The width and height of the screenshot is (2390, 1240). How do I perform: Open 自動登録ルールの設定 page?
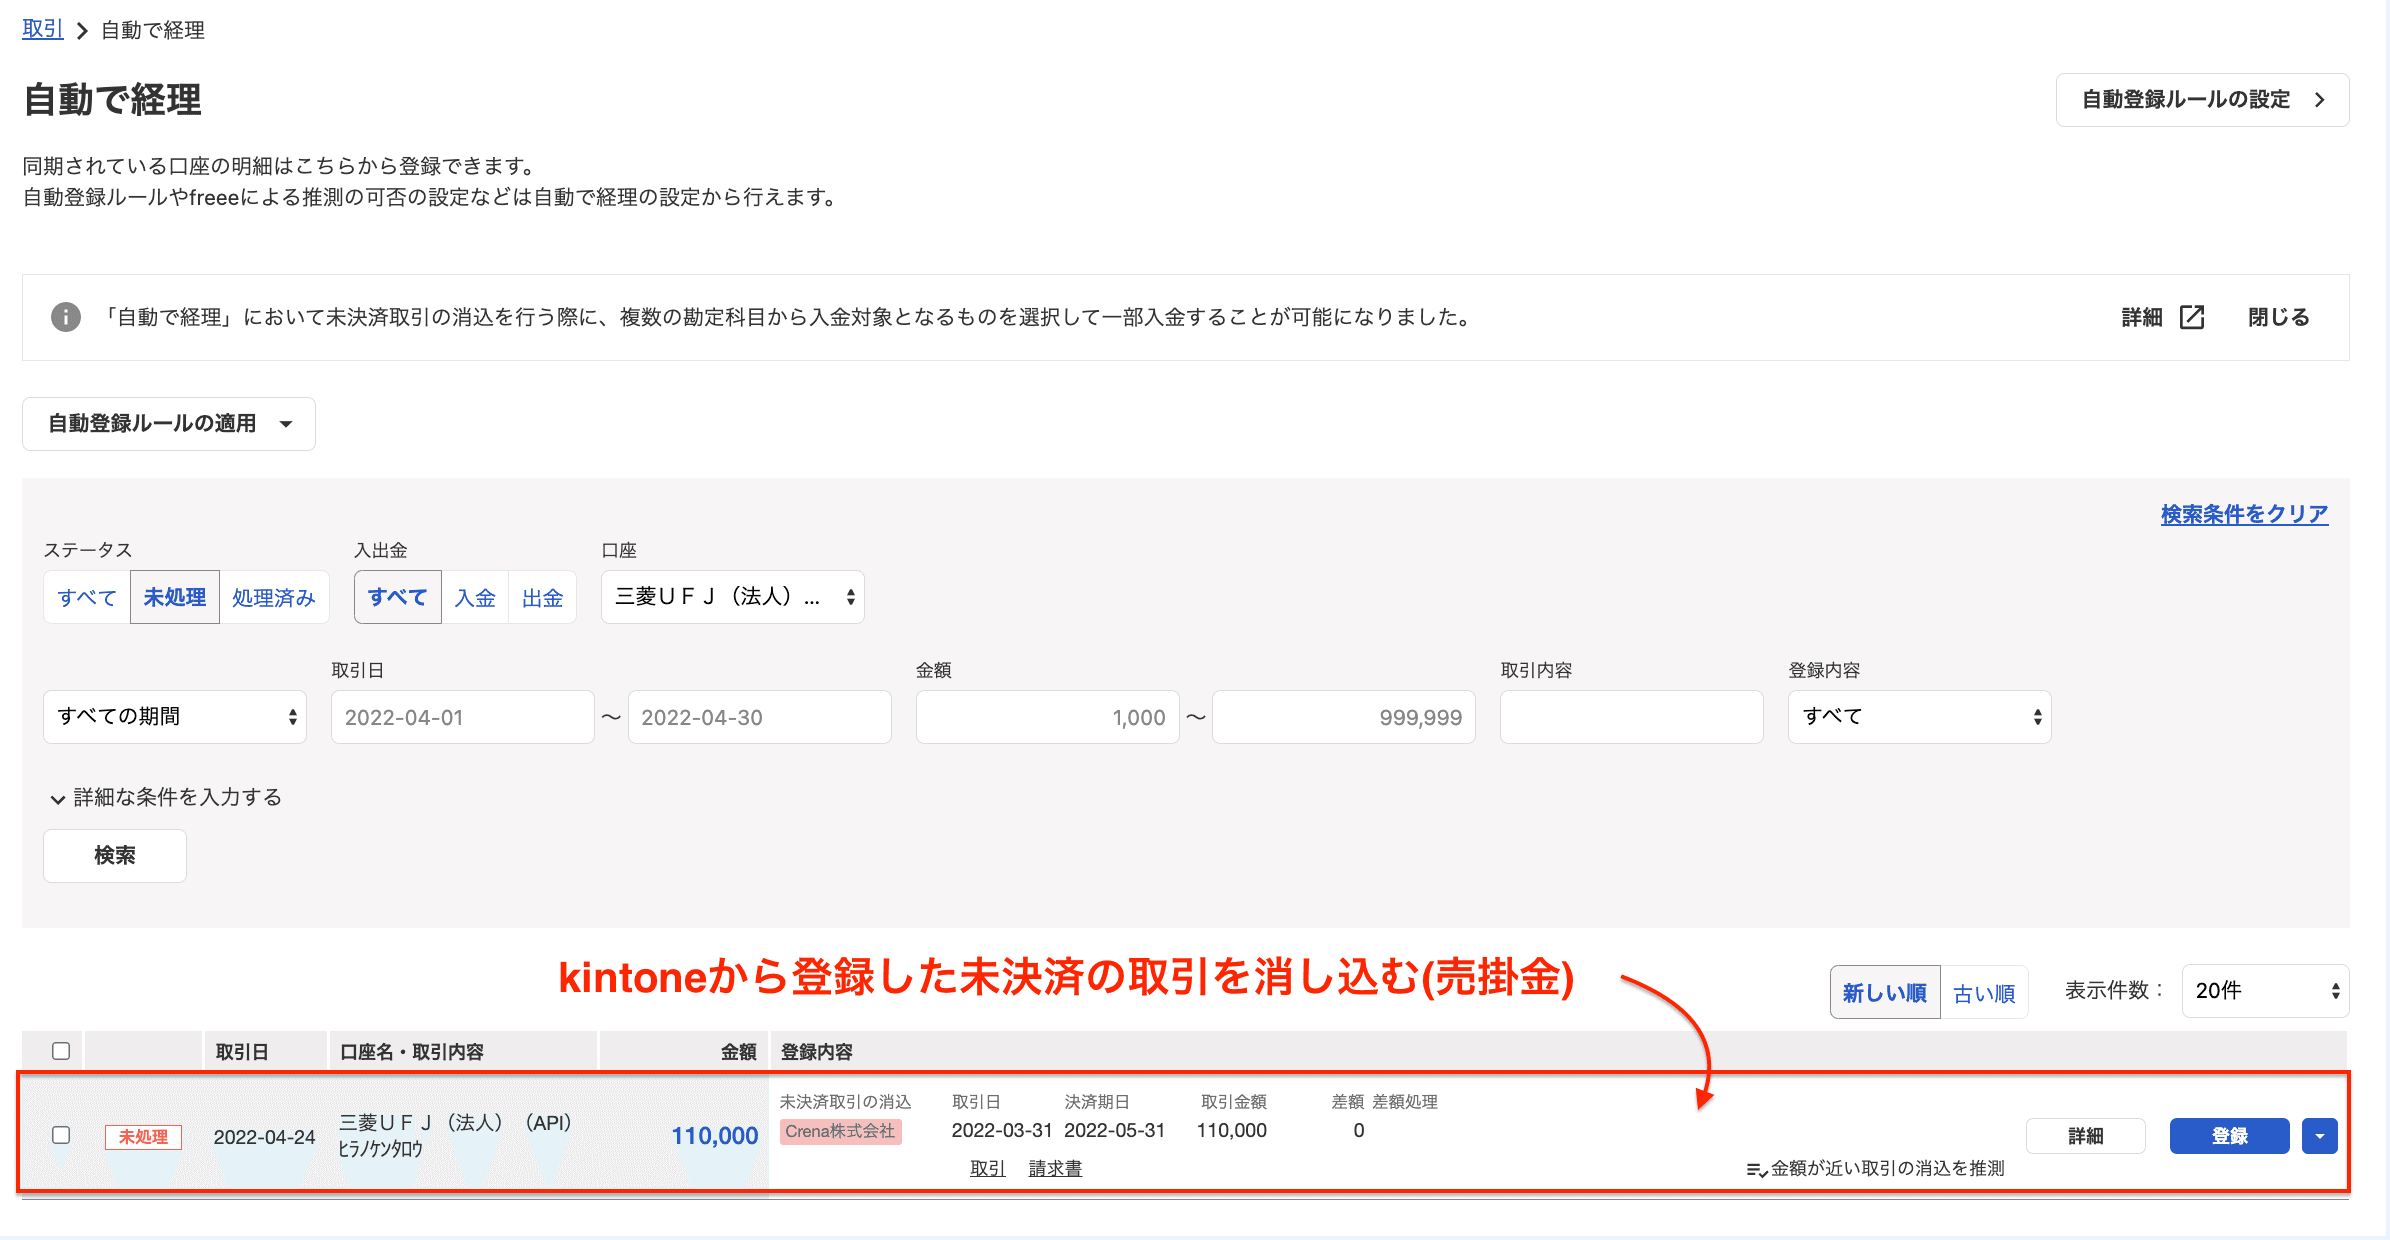point(2203,100)
